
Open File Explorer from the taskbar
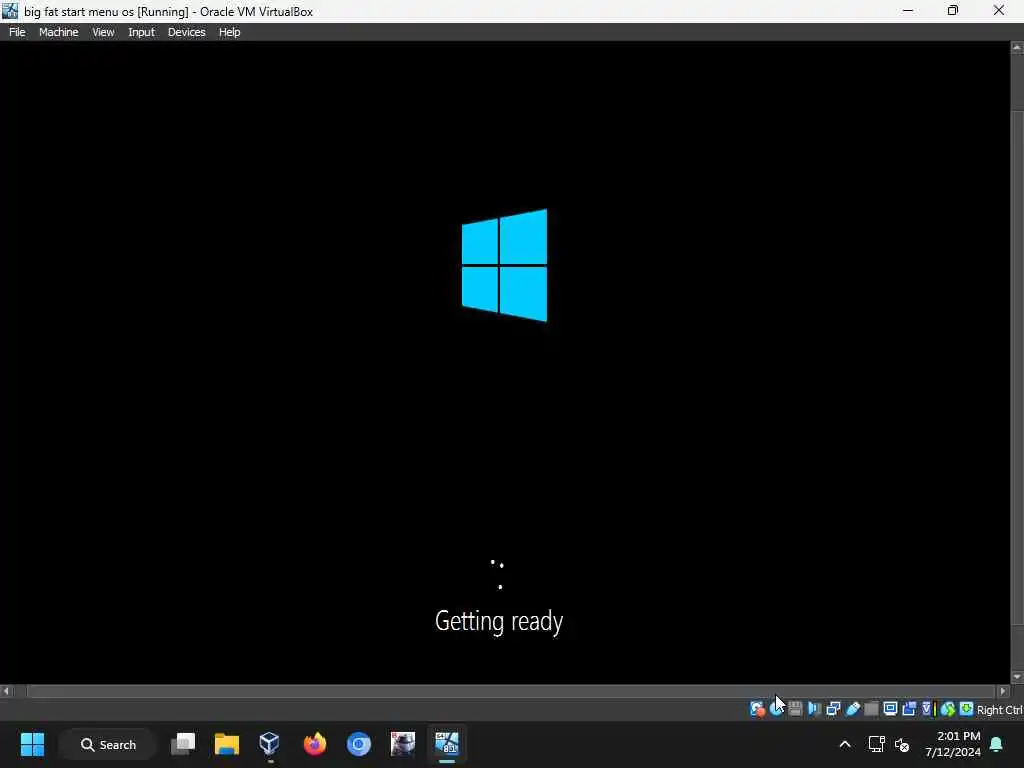[x=227, y=744]
